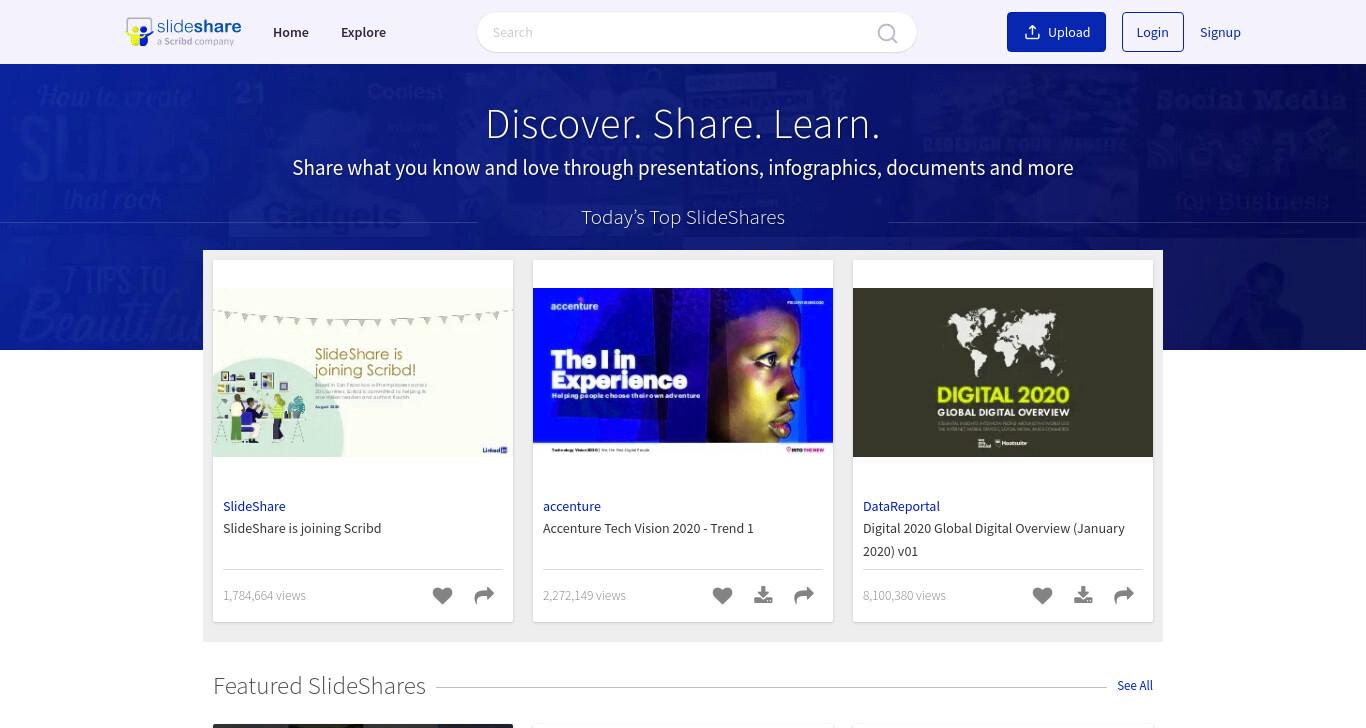Screen dimensions: 1366x728
Task: Click the Upload button
Action: [x=1056, y=32]
